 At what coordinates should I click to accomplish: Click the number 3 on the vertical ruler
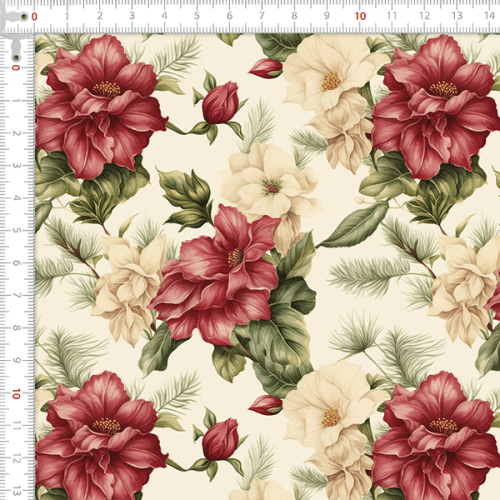coord(16,165)
